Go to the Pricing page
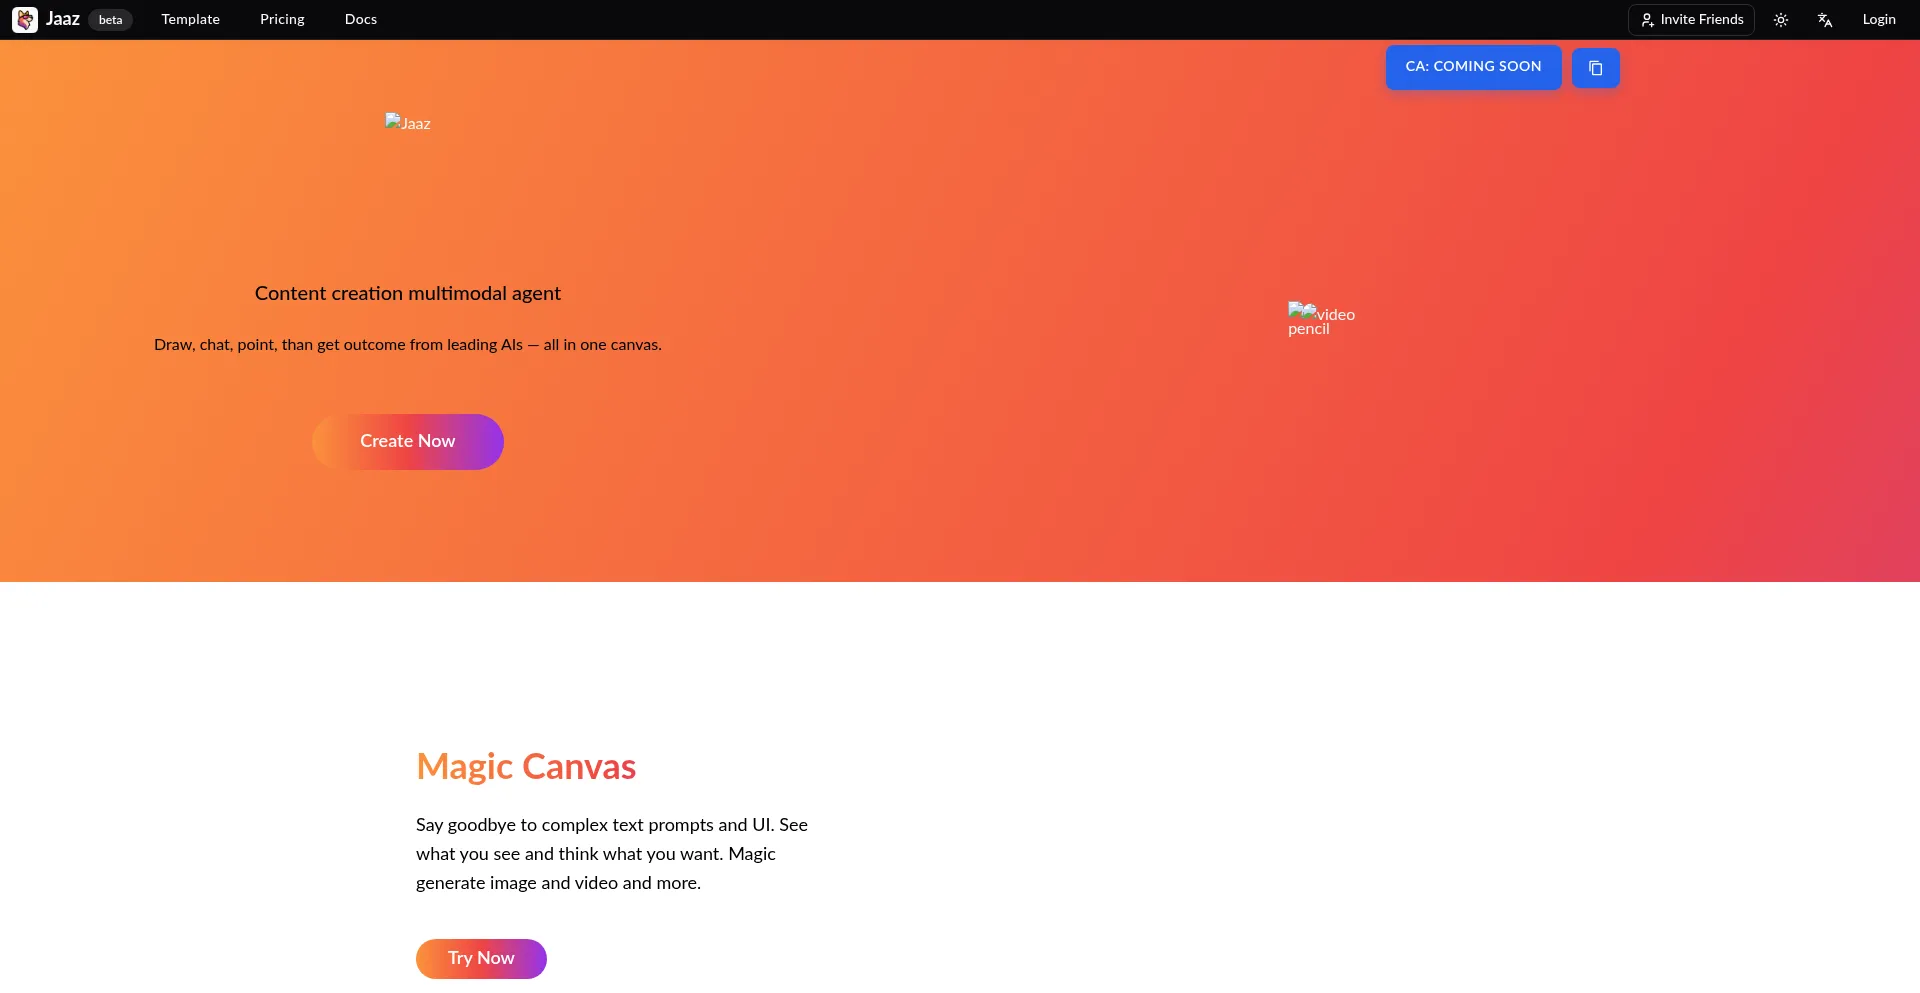 point(282,20)
